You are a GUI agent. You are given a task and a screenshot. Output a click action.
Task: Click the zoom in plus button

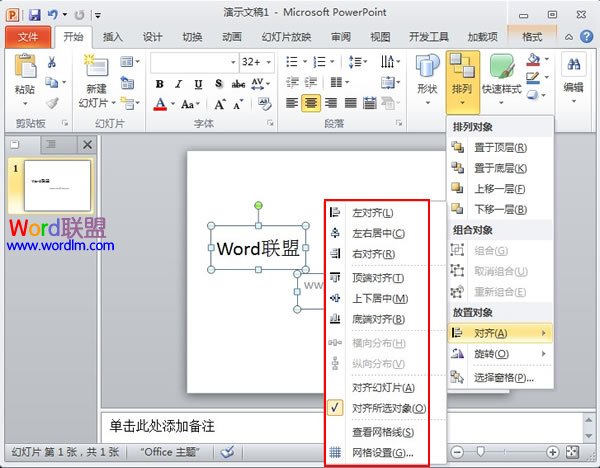pos(552,452)
